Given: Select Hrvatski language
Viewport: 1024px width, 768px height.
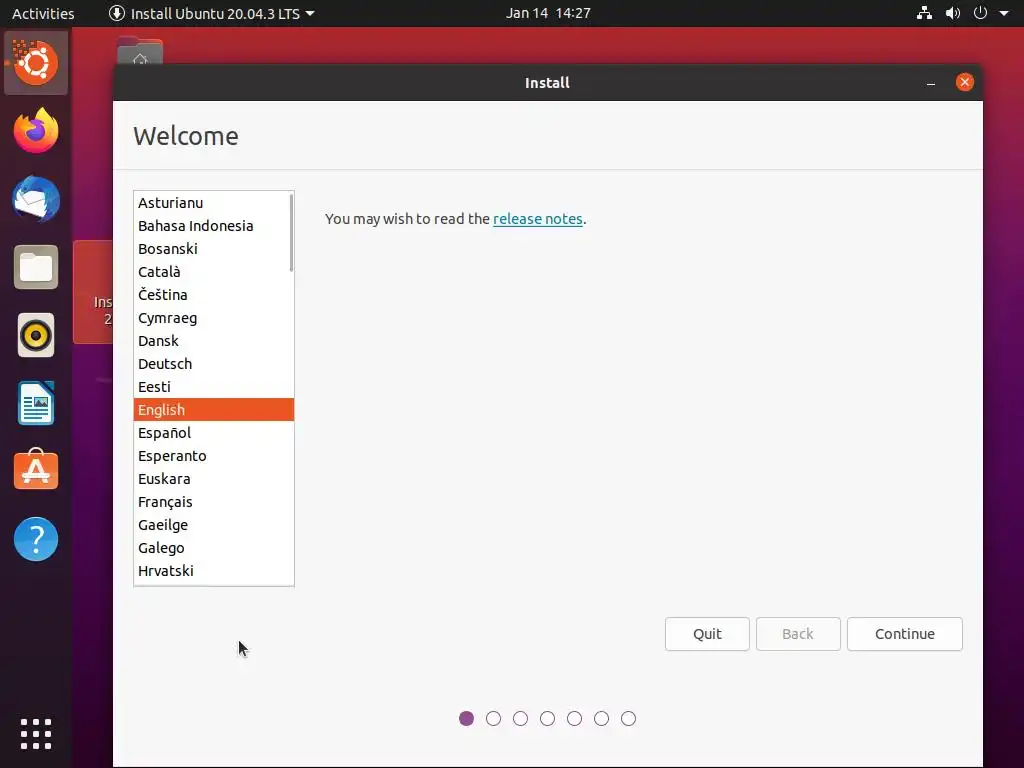Looking at the screenshot, I should tap(214, 571).
